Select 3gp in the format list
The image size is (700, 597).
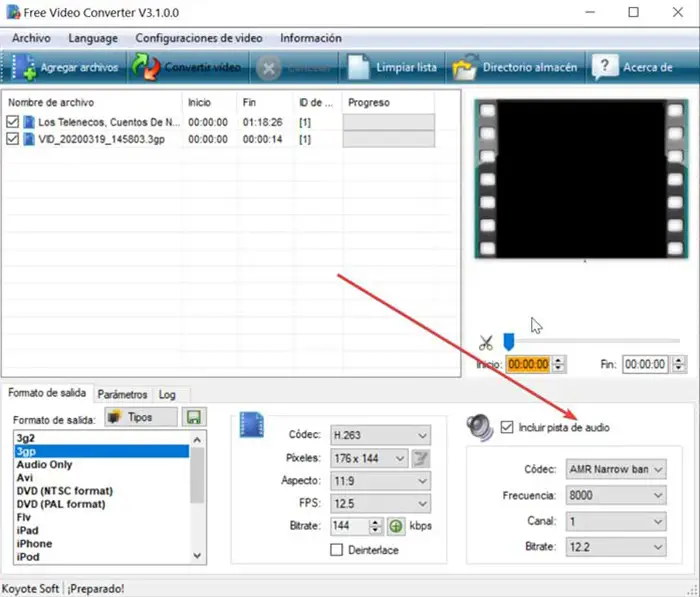(102, 451)
